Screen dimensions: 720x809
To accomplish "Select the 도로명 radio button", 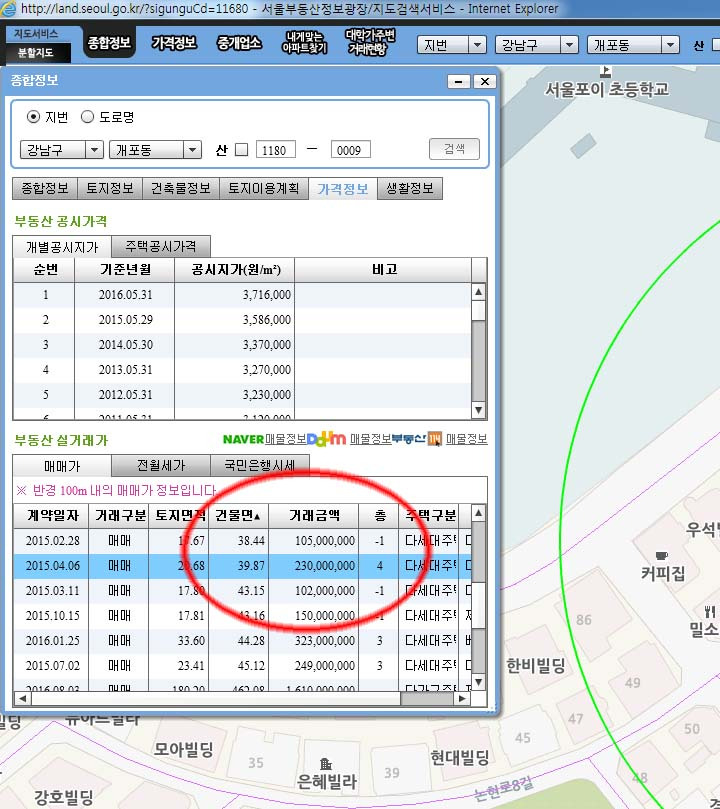I will tap(87, 117).
